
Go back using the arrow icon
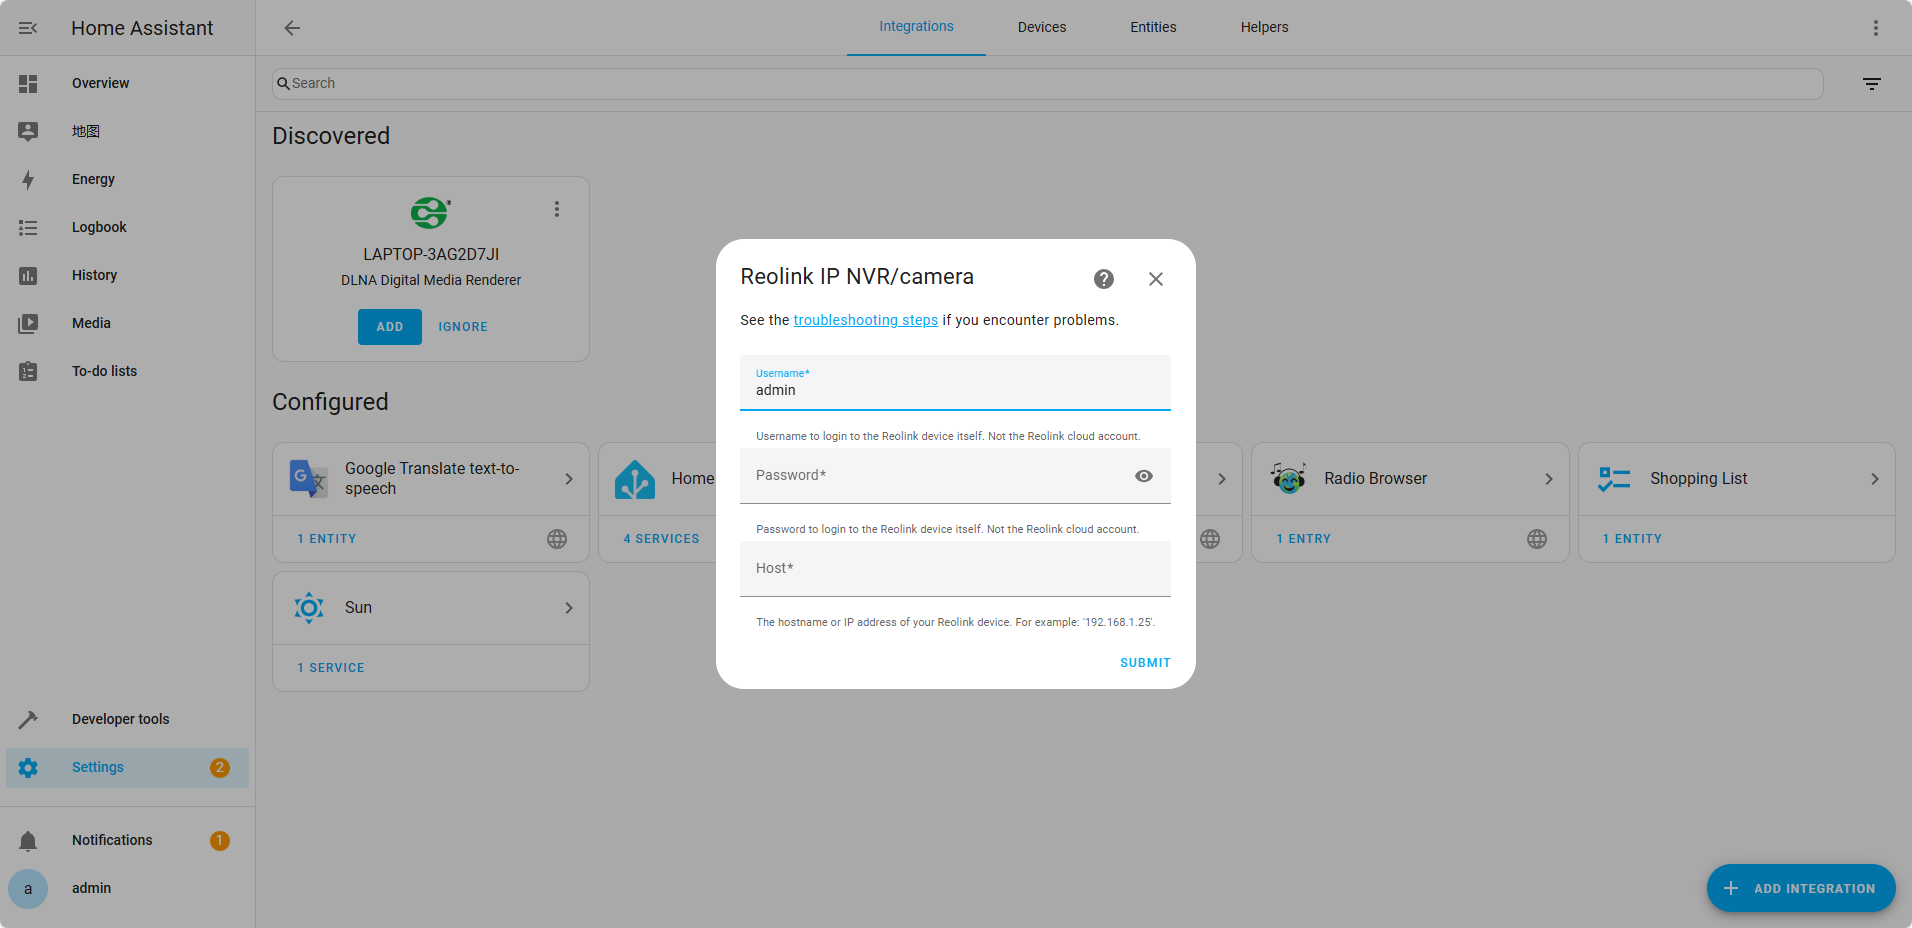tap(292, 28)
